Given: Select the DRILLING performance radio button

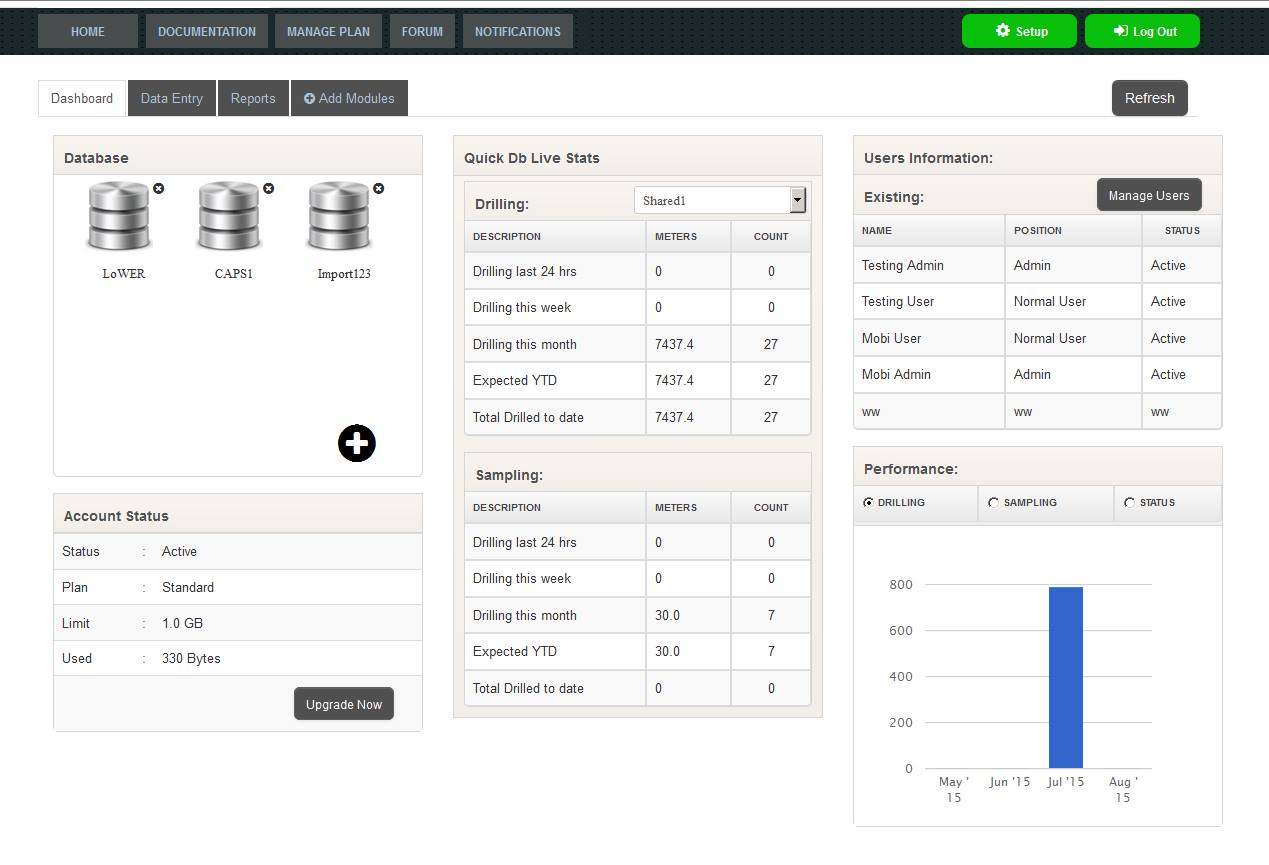Looking at the screenshot, I should tap(867, 503).
